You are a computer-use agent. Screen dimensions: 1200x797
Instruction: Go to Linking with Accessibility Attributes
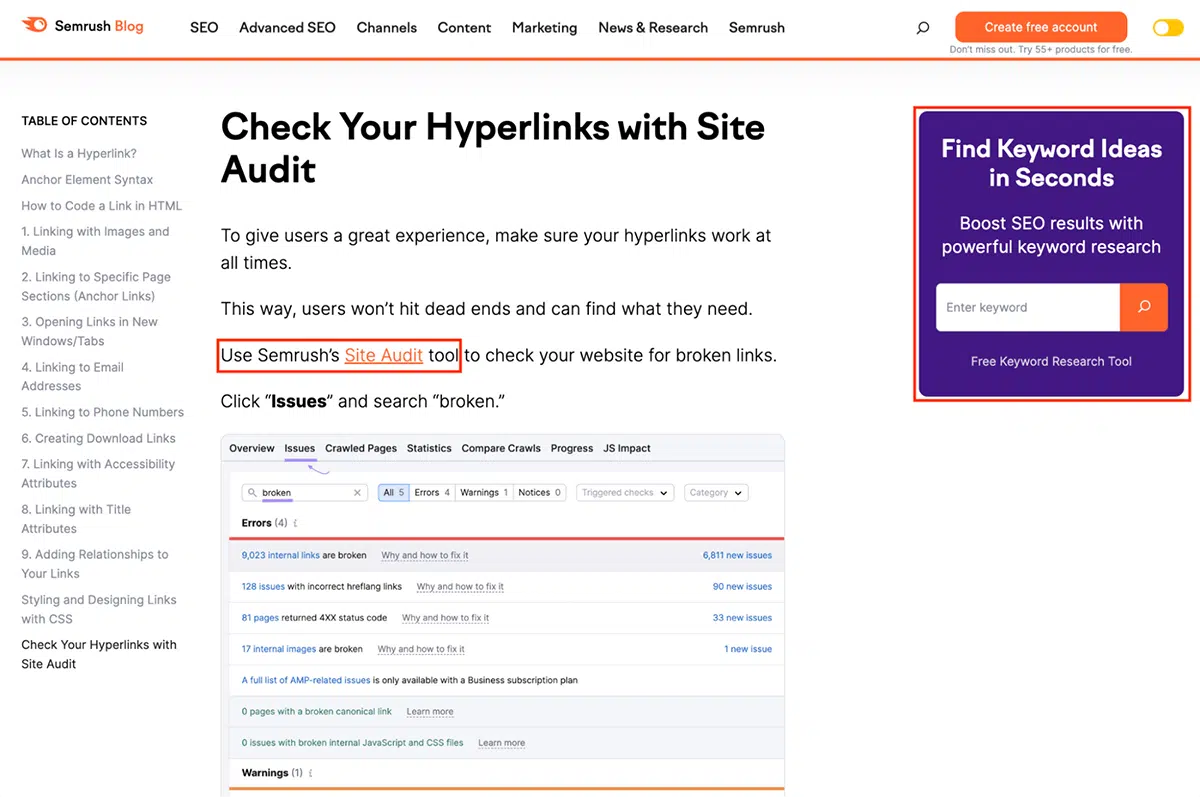pyautogui.click(x=98, y=473)
